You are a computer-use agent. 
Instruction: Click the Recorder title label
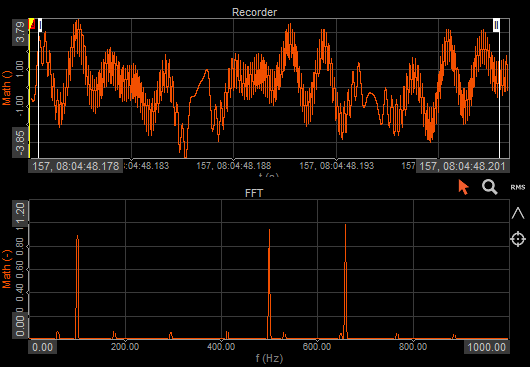(x=254, y=12)
